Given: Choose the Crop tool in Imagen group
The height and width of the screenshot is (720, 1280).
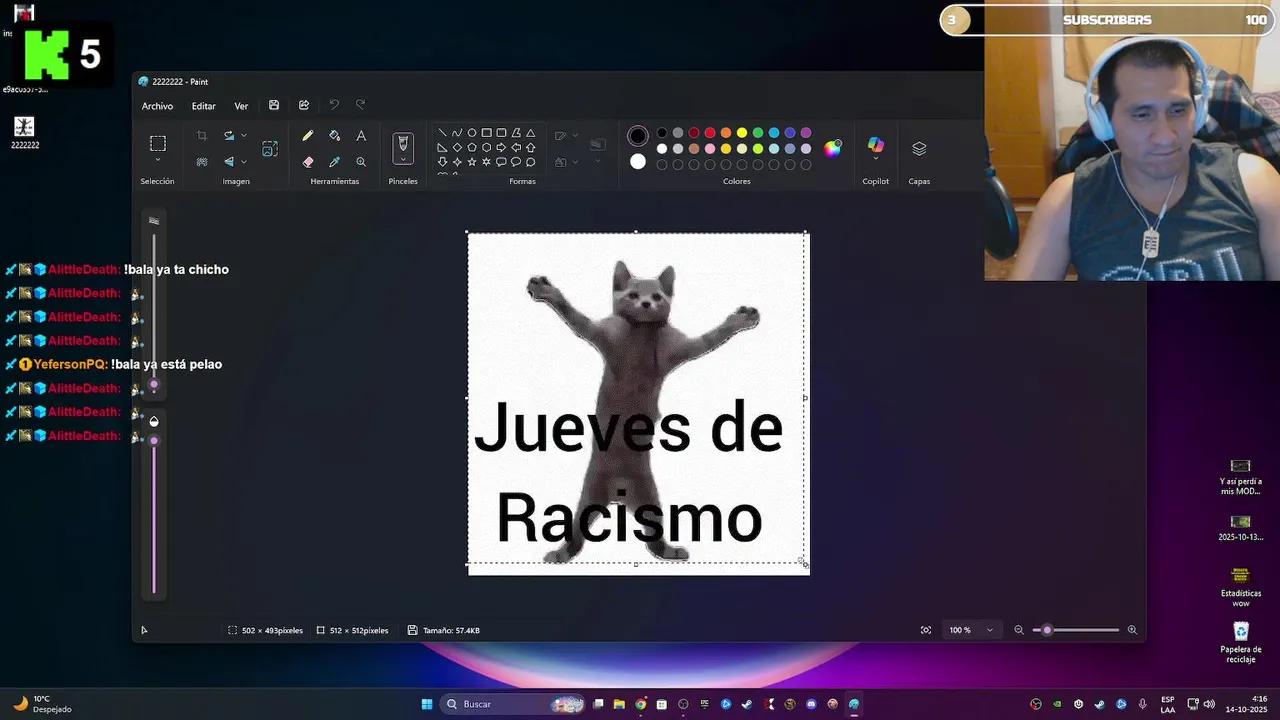Looking at the screenshot, I should pos(202,135).
